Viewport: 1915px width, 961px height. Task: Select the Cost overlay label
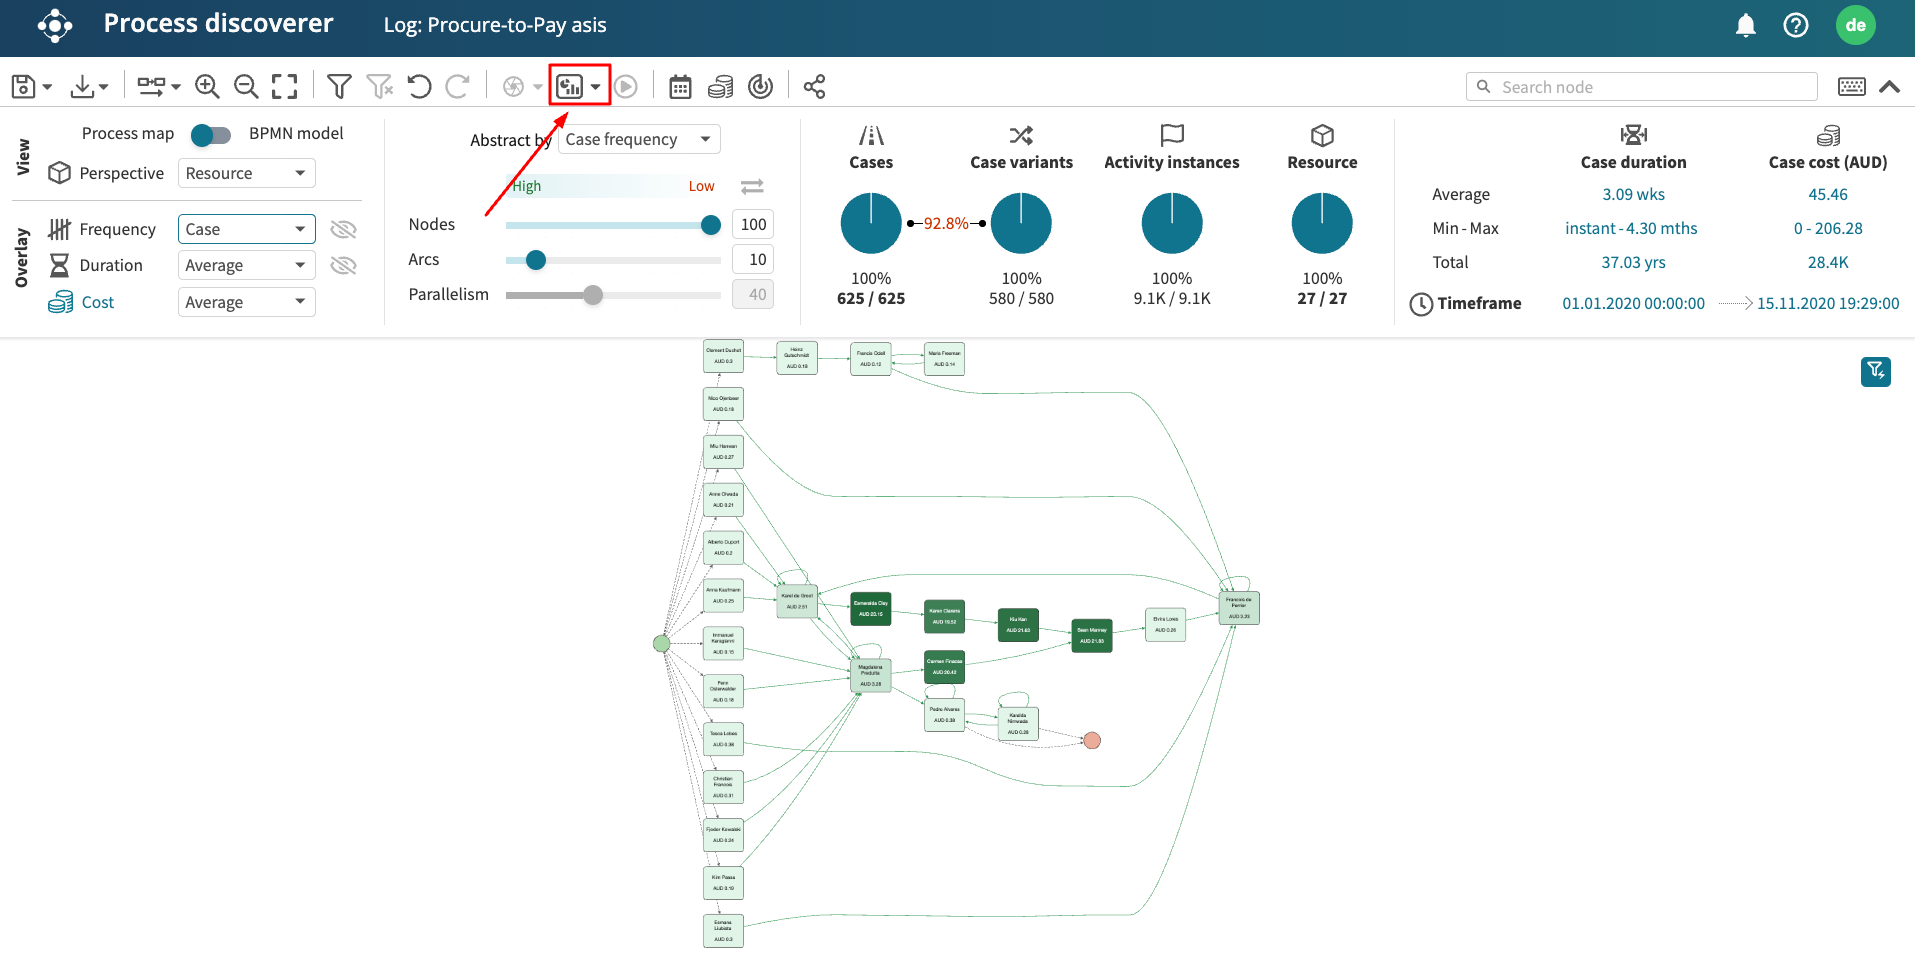[97, 302]
